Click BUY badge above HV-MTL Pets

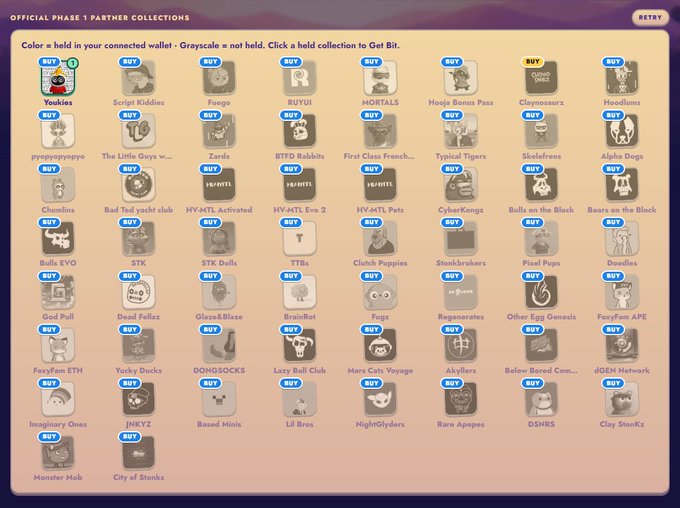[372, 169]
